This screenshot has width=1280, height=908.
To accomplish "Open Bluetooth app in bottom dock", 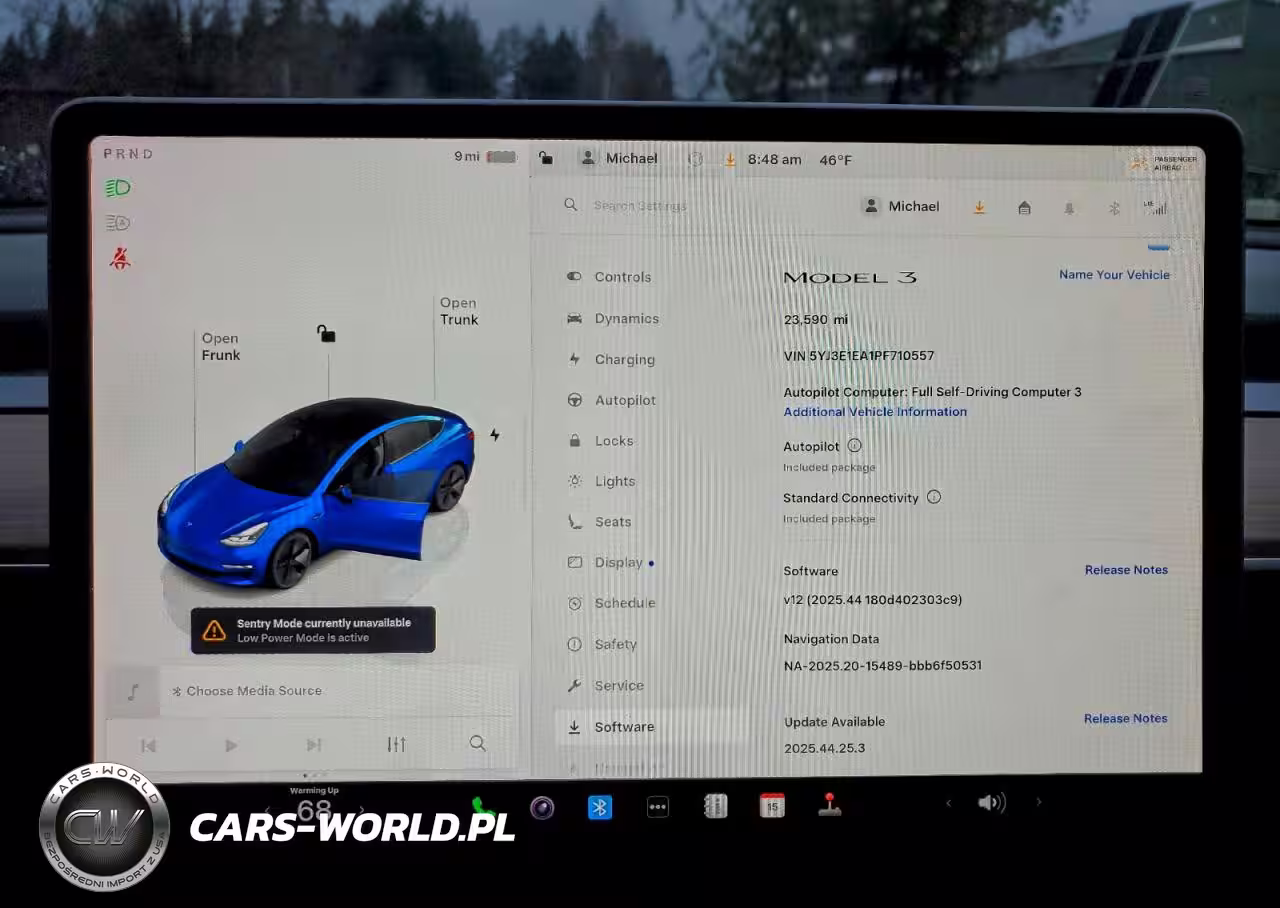I will pos(599,807).
